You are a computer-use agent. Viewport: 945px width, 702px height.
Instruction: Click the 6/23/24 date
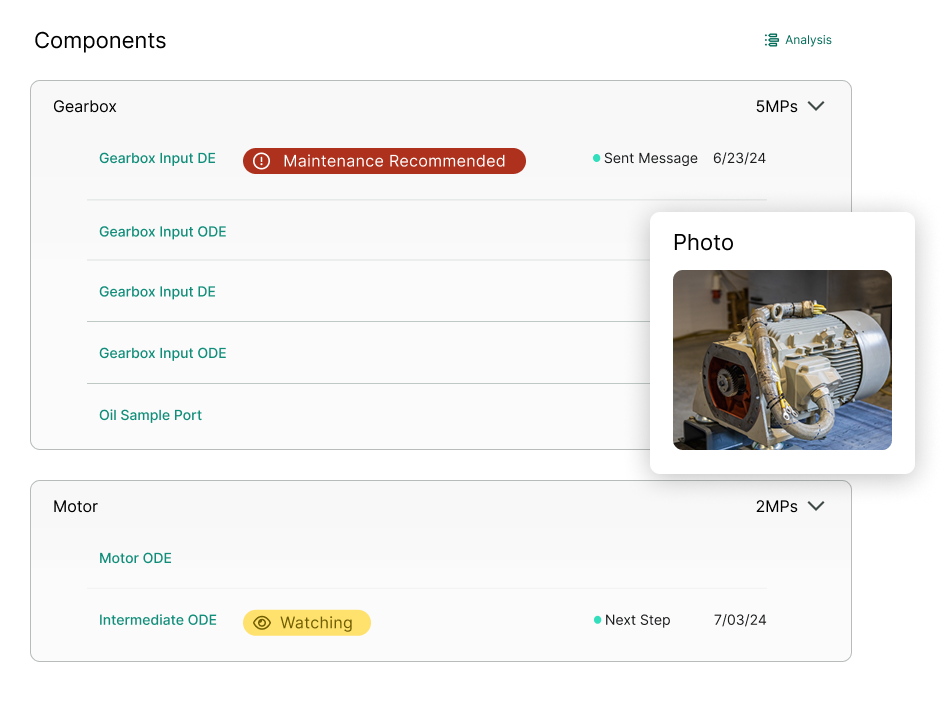pyautogui.click(x=739, y=158)
